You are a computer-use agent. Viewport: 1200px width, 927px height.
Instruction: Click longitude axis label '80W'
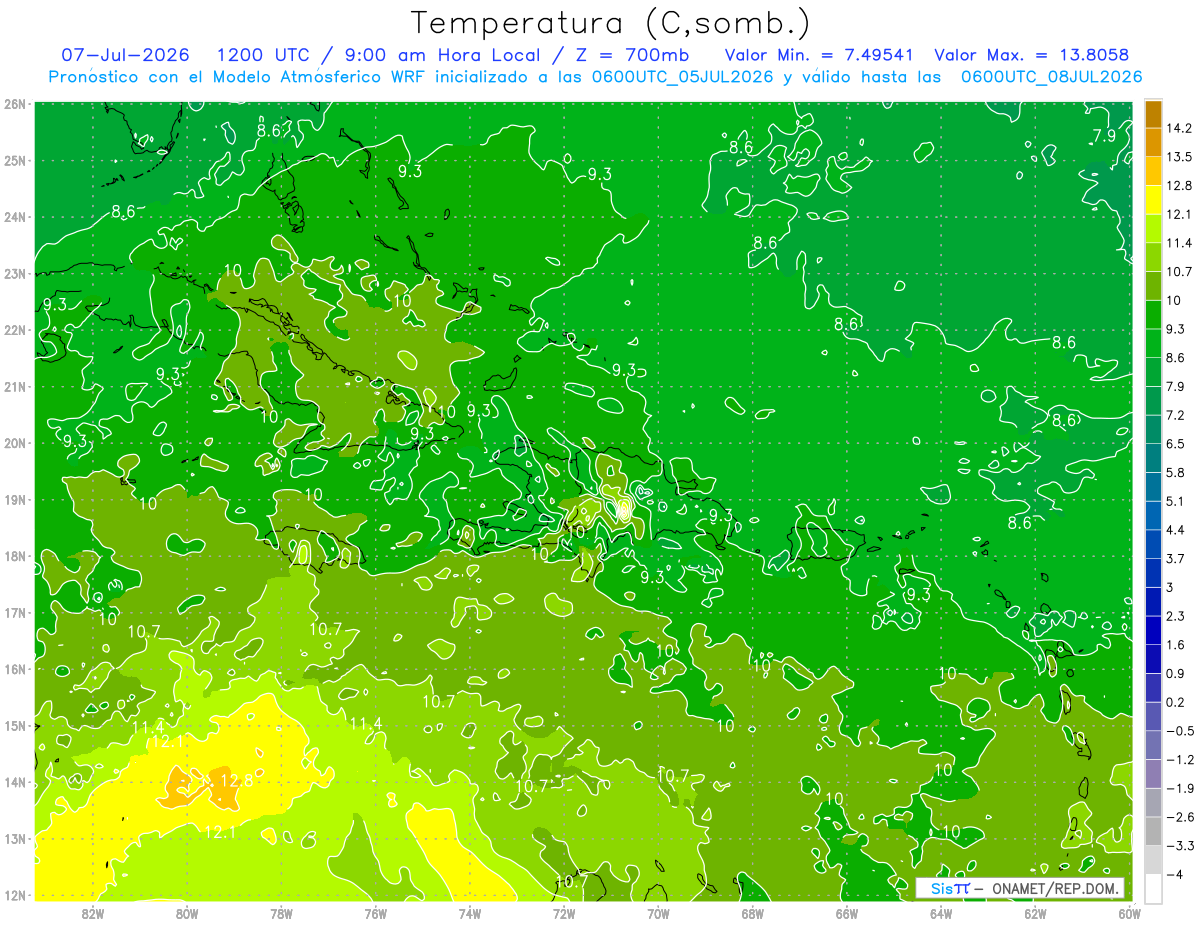tap(186, 912)
